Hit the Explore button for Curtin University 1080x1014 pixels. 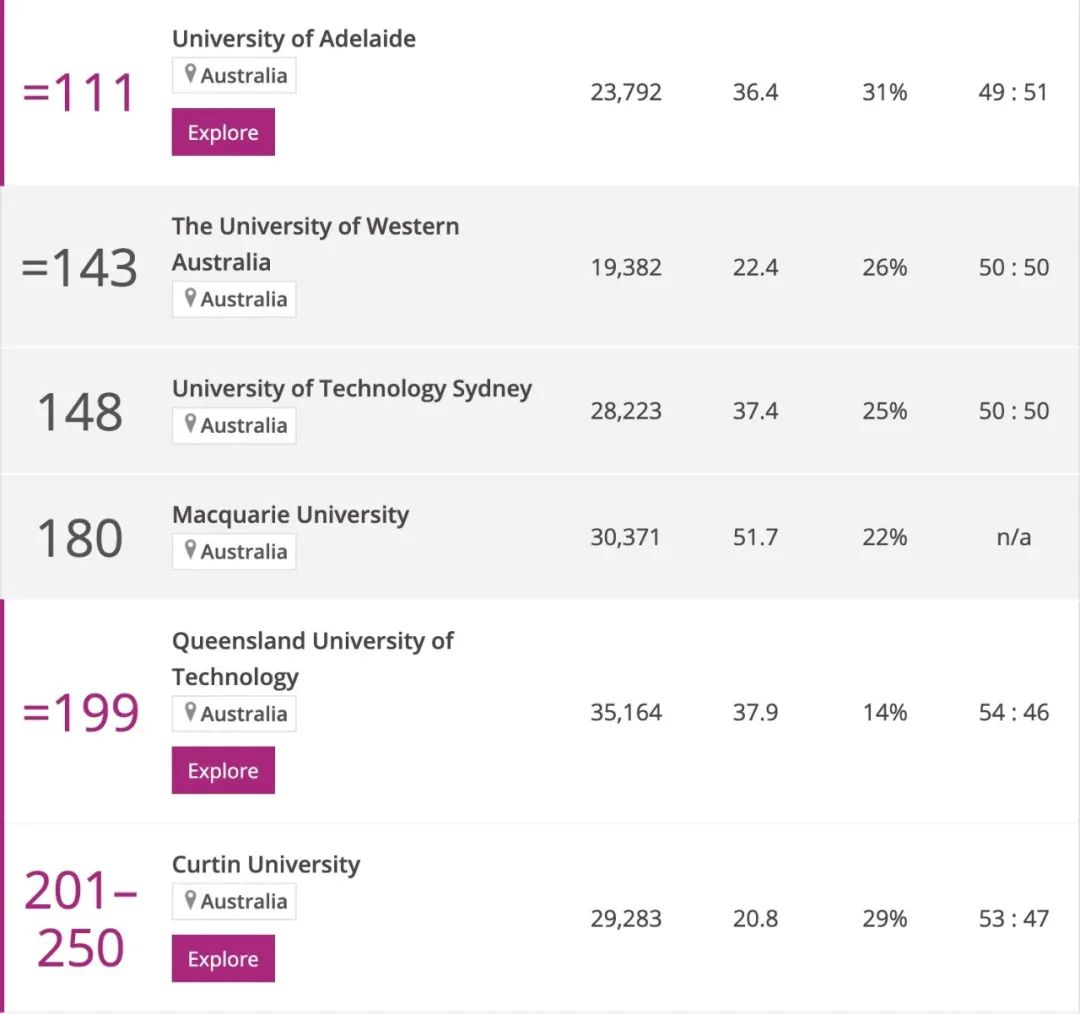[x=223, y=958]
